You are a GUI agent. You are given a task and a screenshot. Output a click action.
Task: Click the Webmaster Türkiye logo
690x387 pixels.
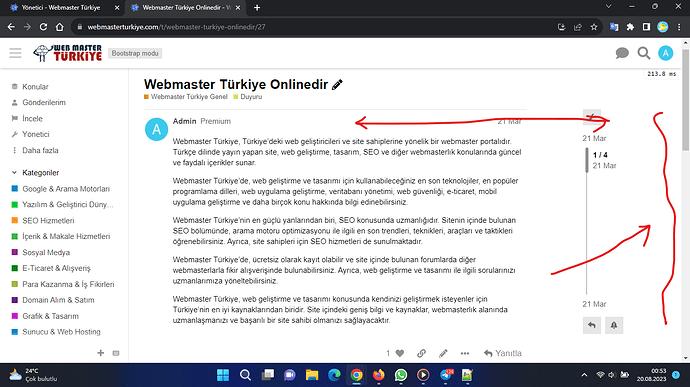click(68, 53)
